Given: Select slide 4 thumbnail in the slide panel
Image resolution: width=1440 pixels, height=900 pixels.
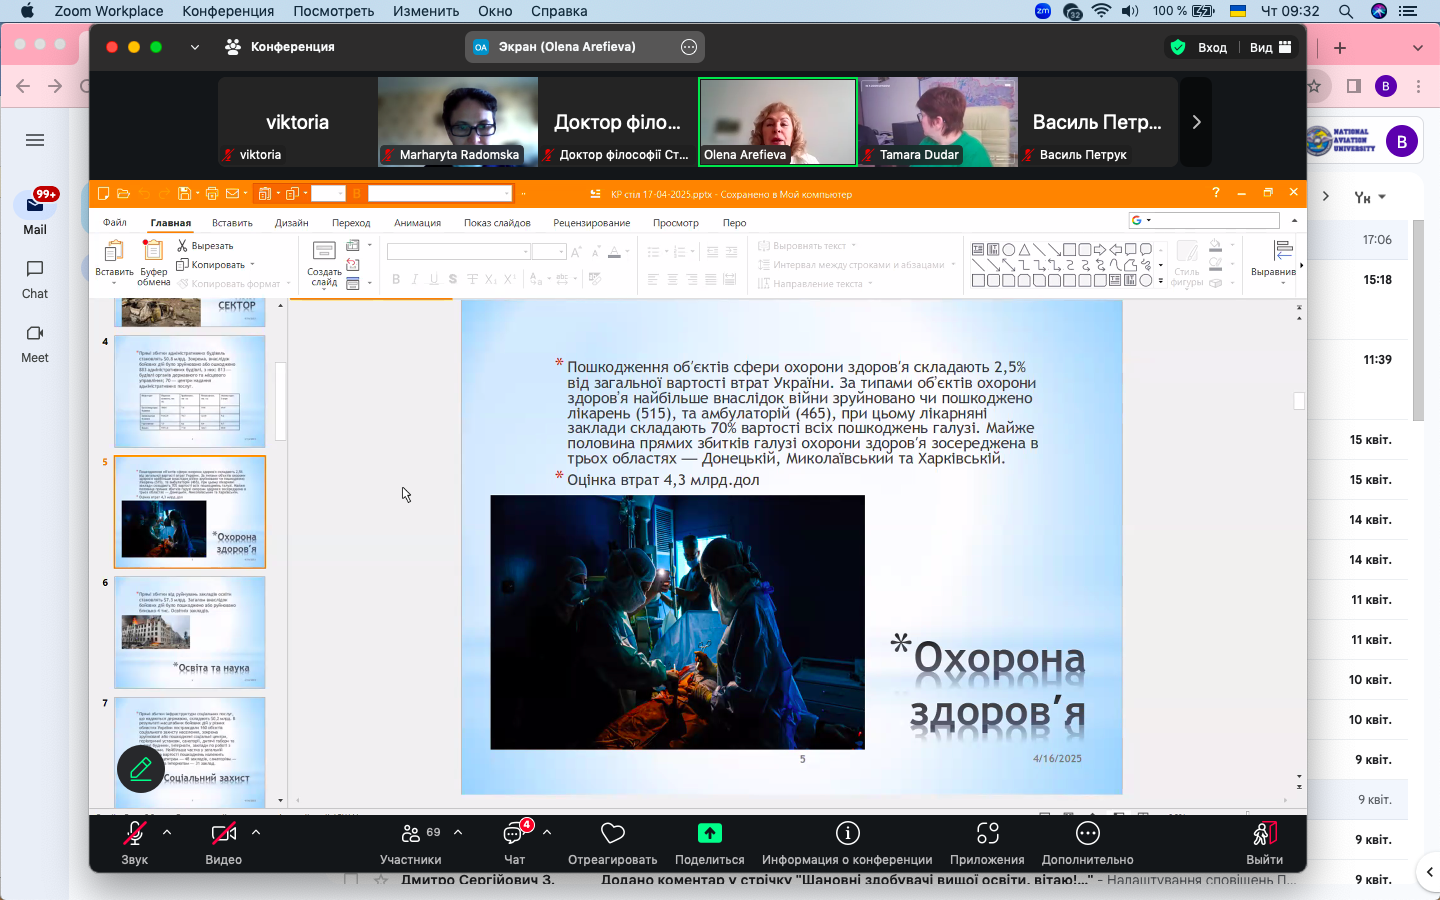Looking at the screenshot, I should click(190, 392).
